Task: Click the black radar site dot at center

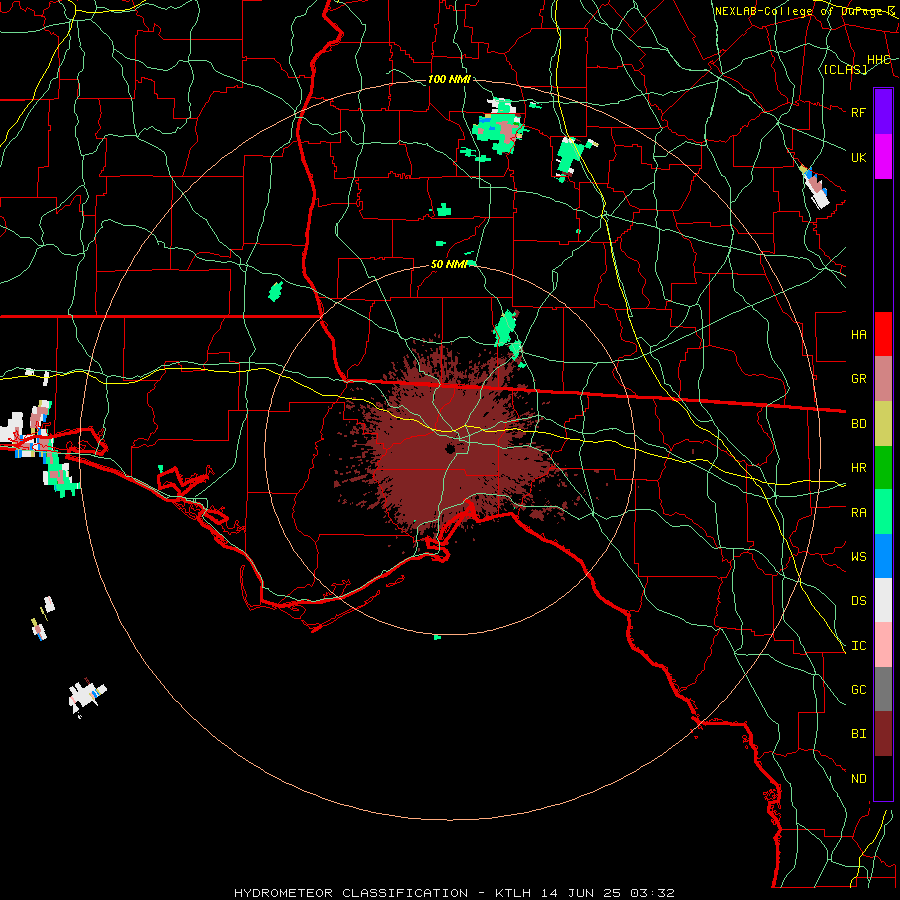Action: tap(450, 448)
